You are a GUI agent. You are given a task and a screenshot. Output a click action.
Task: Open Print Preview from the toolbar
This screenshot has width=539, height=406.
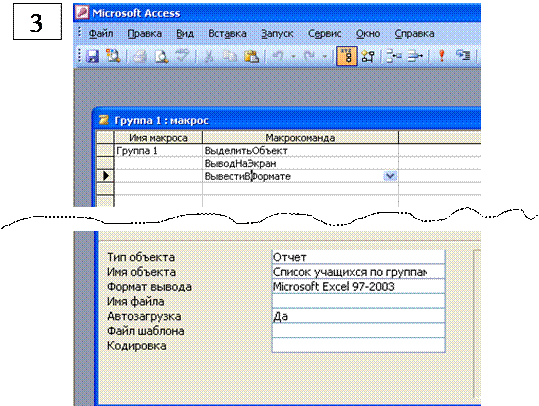[161, 56]
